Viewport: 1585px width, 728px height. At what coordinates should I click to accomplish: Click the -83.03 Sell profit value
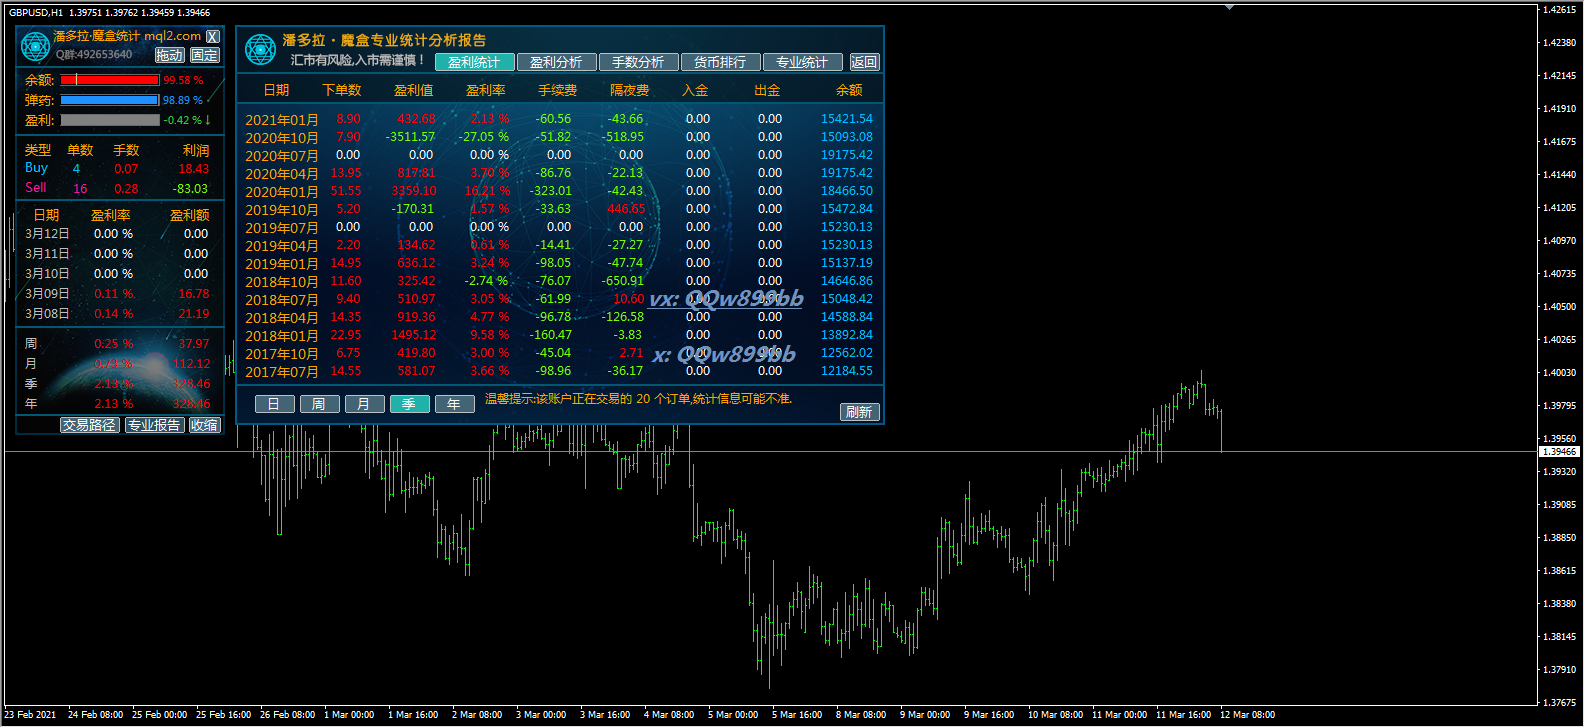[x=190, y=189]
